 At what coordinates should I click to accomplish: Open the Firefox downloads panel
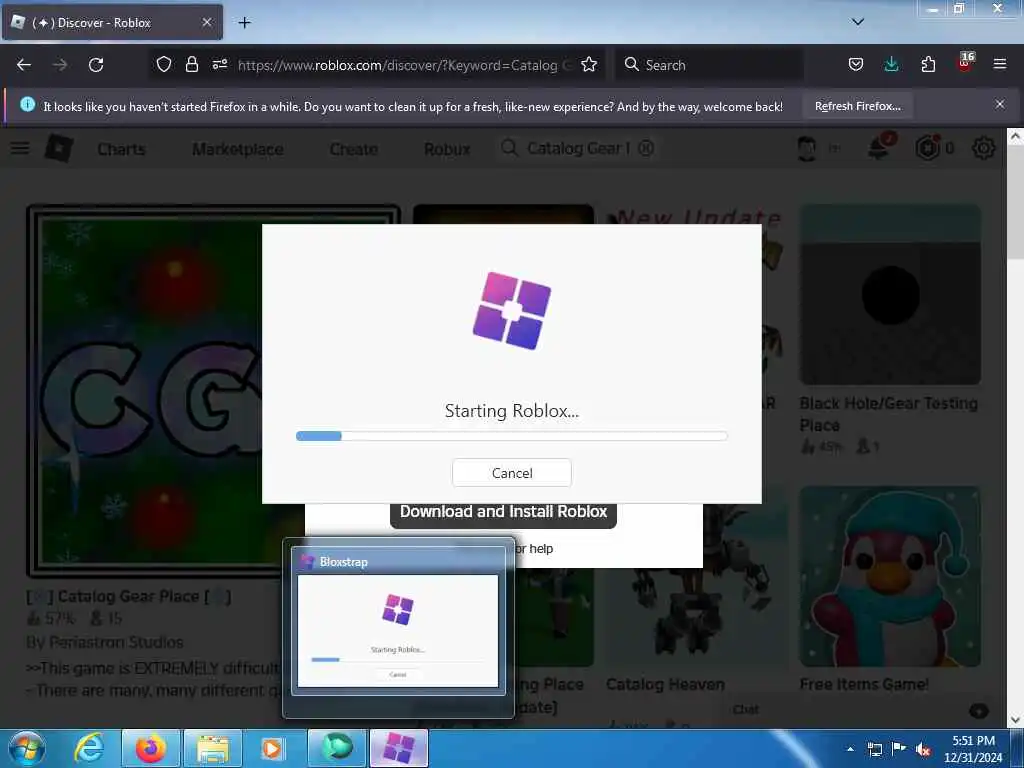click(x=891, y=65)
